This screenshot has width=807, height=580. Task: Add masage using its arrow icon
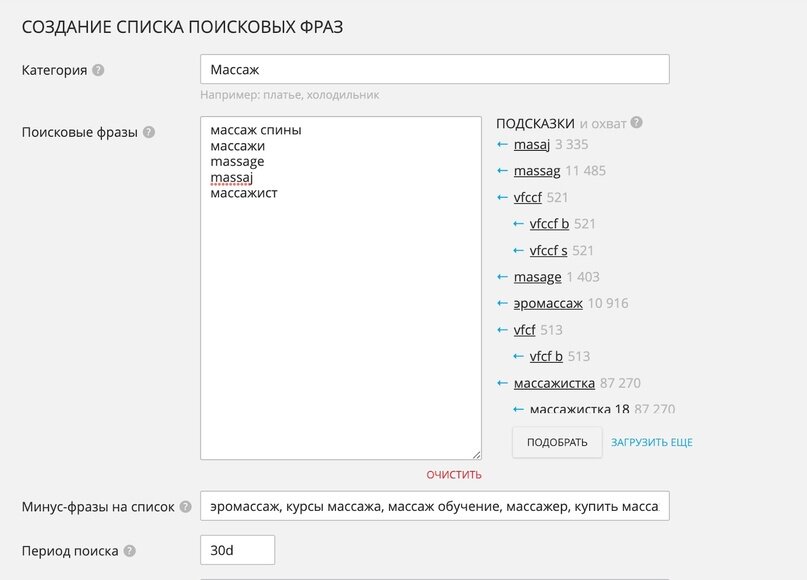[x=503, y=277]
